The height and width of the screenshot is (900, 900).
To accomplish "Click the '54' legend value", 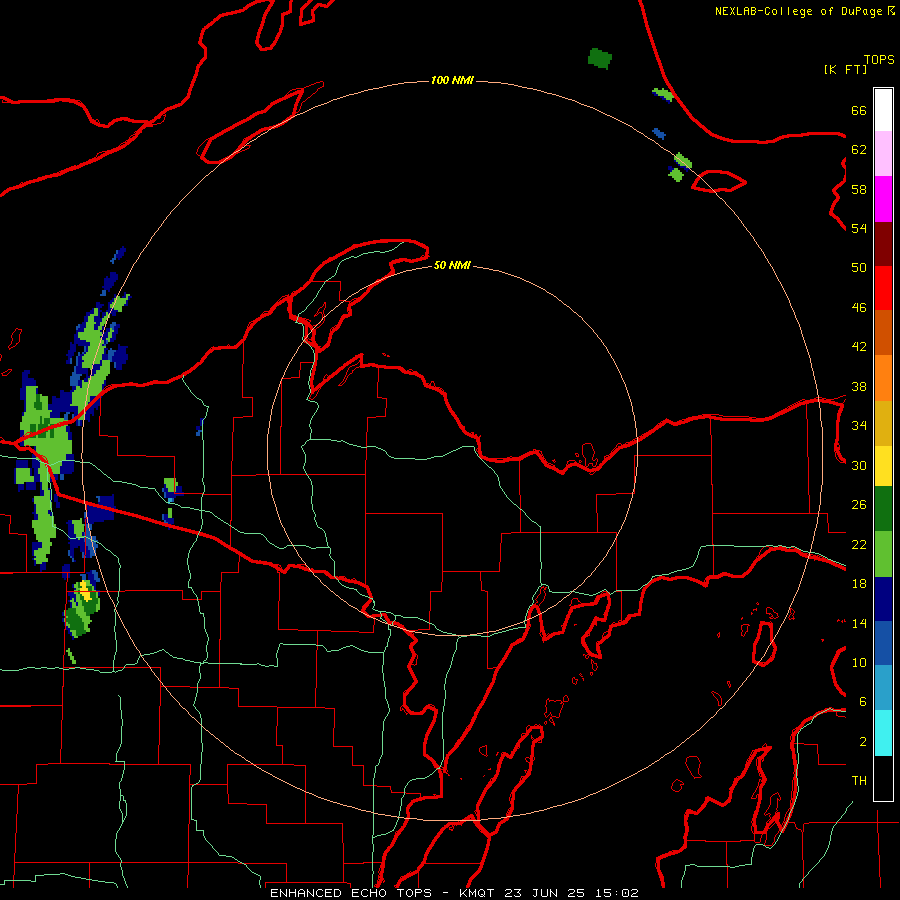I will (x=859, y=228).
